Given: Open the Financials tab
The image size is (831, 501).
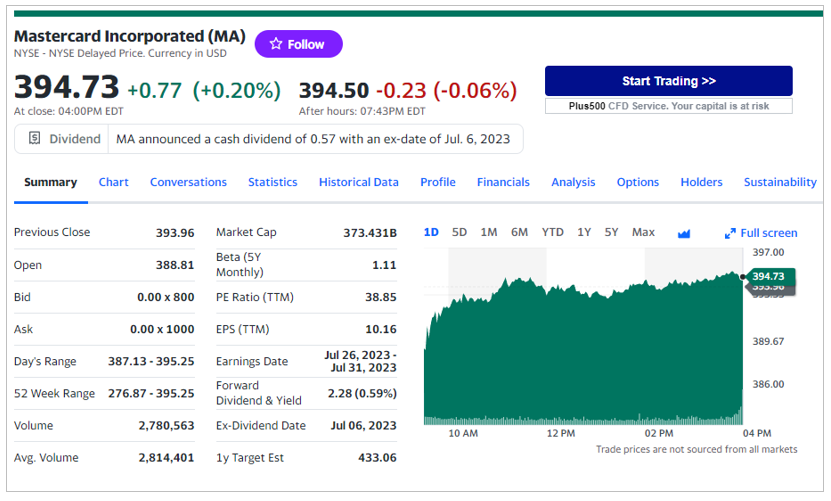Looking at the screenshot, I should pos(503,182).
